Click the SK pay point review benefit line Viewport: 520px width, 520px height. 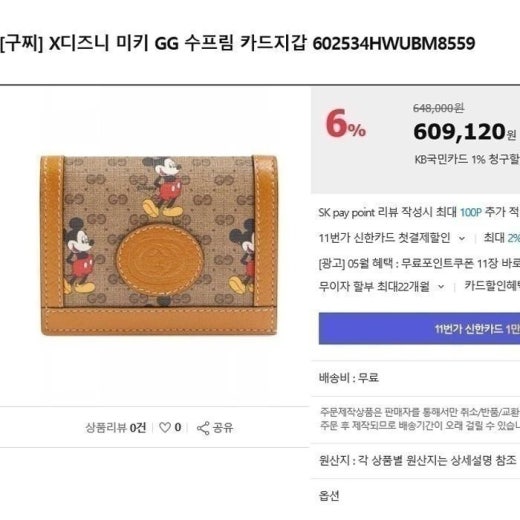click(419, 212)
